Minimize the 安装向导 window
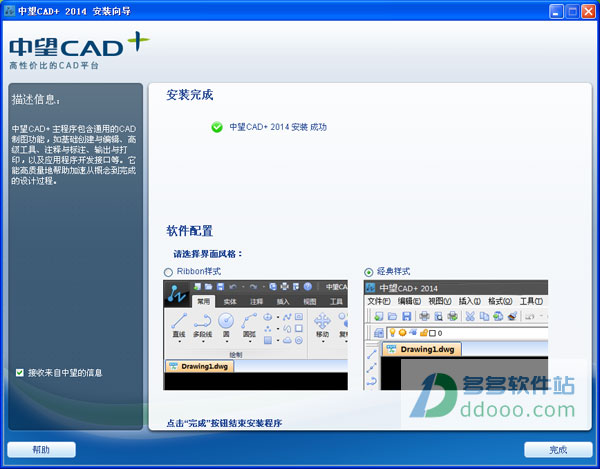This screenshot has width=600, height=469. pyautogui.click(x=556, y=11)
